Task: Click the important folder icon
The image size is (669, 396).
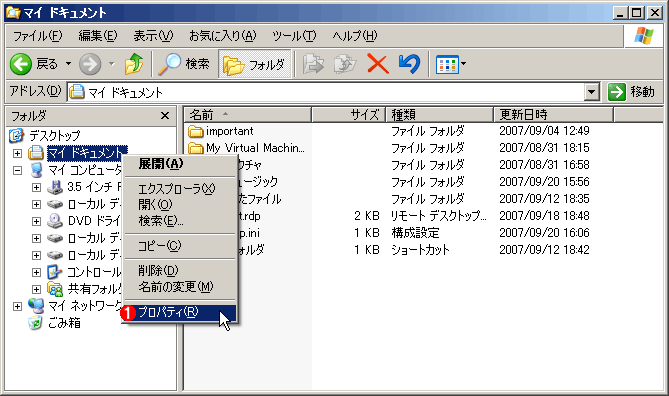Action: 196,131
